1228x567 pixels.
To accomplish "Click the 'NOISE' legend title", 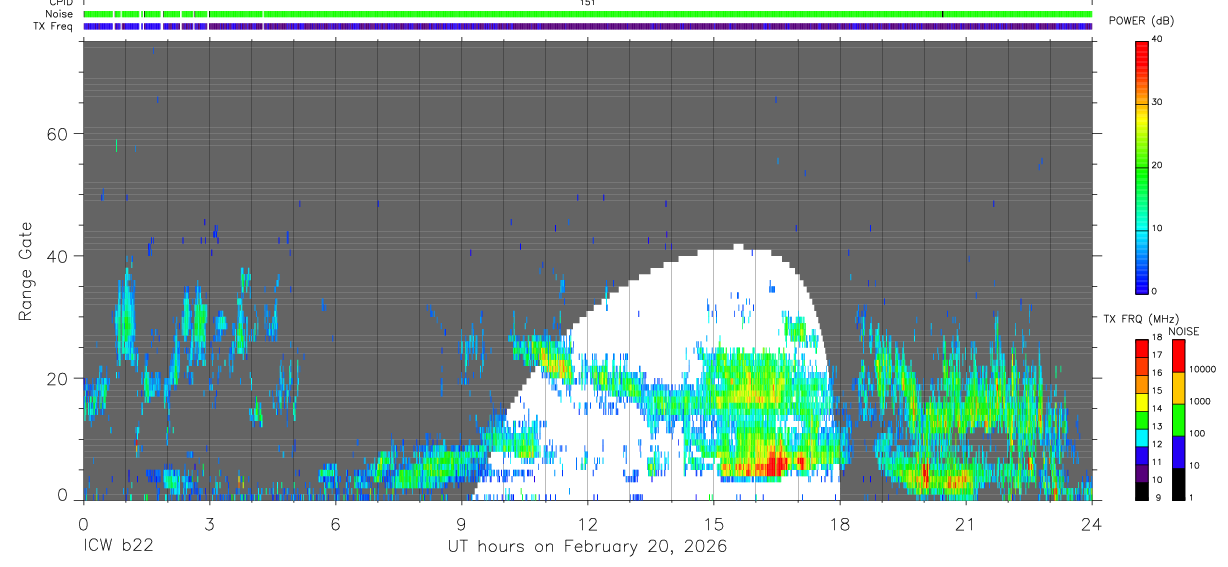I will click(1184, 331).
